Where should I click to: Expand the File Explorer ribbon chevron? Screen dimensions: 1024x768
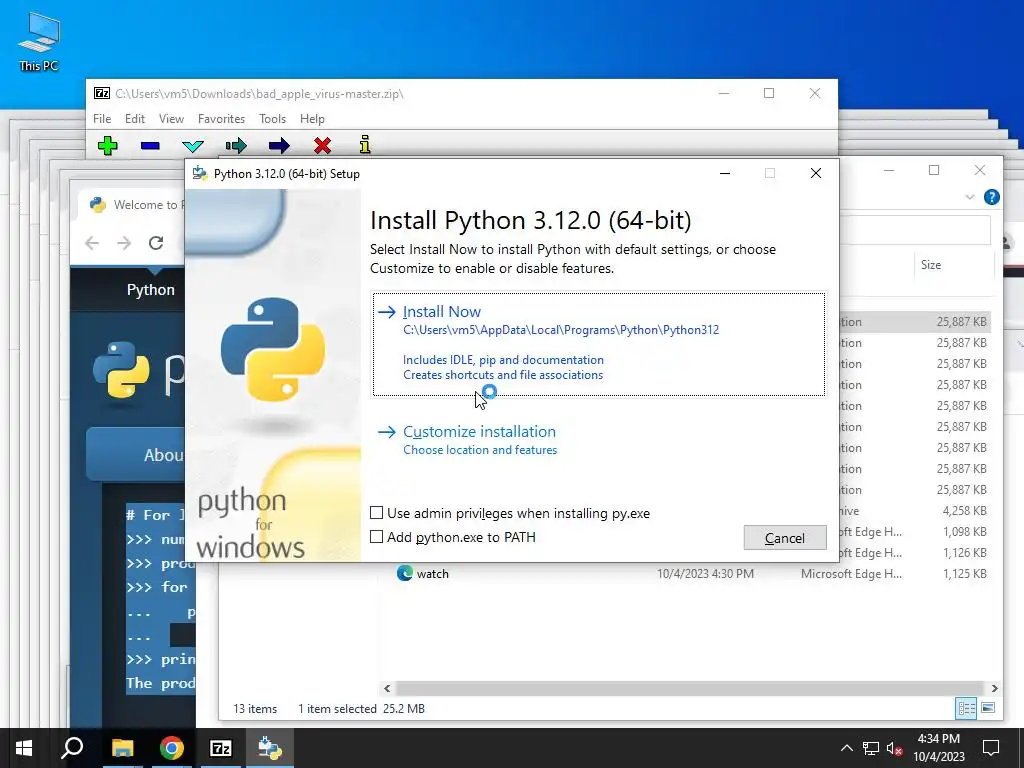click(970, 197)
